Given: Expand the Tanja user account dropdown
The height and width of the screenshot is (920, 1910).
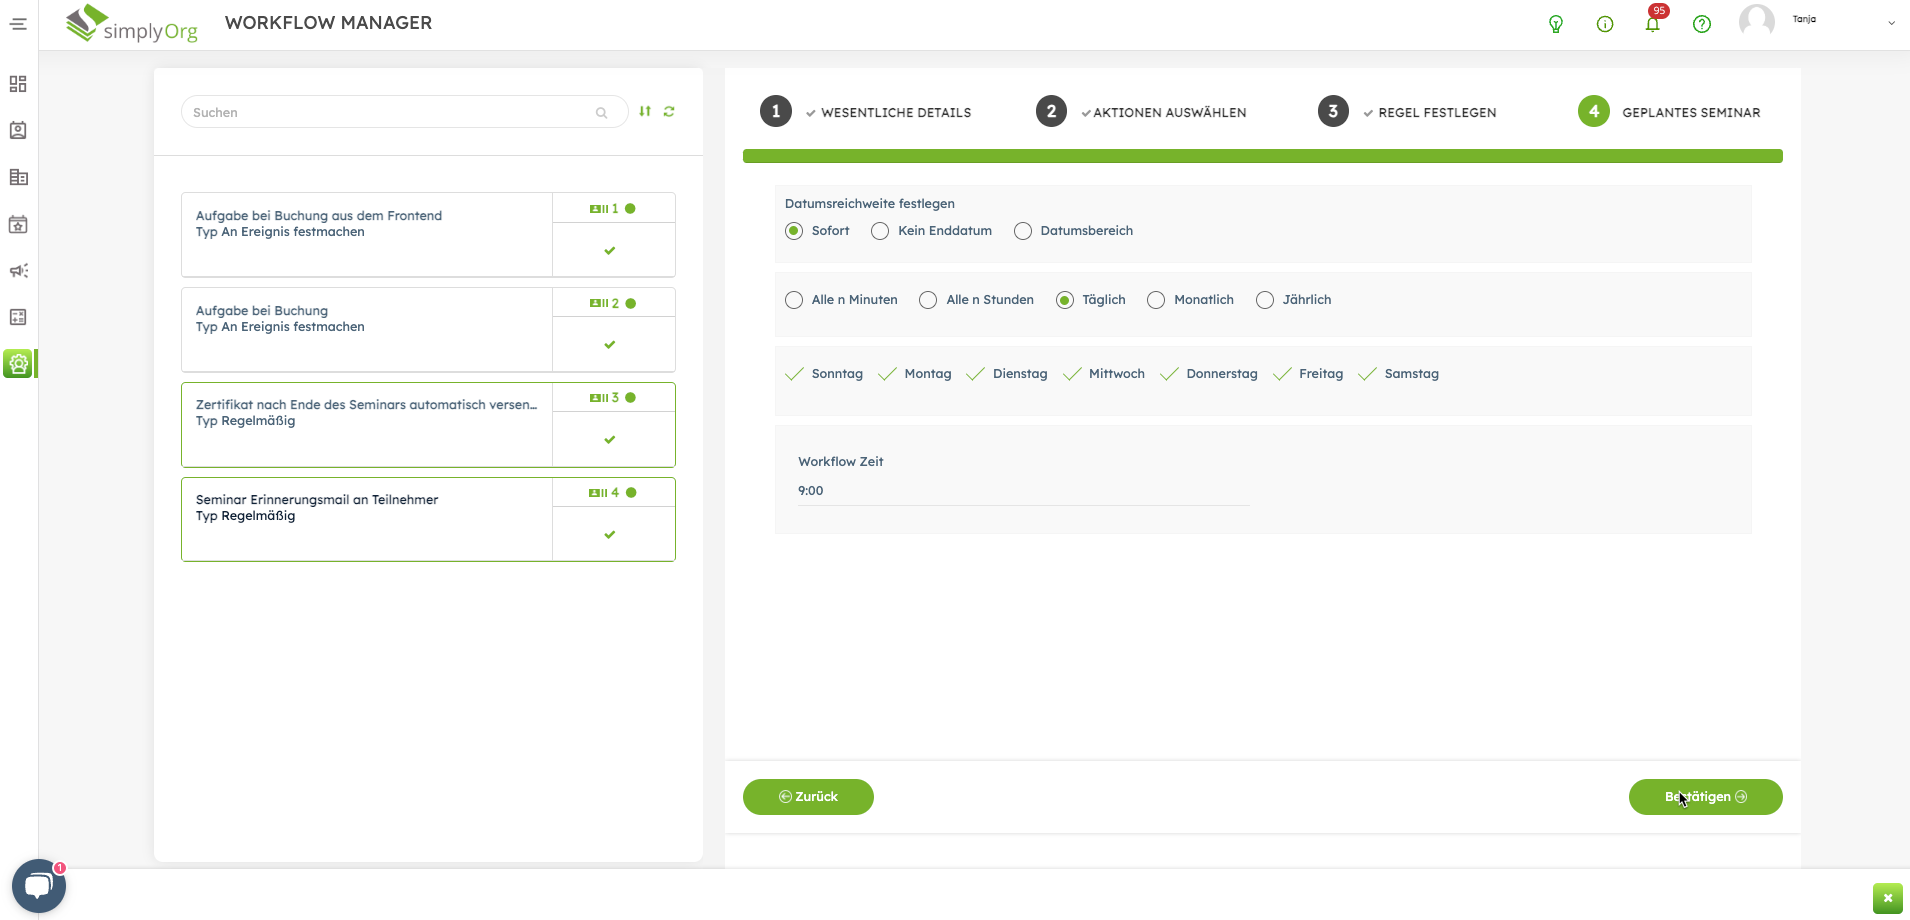Looking at the screenshot, I should click(x=1890, y=23).
